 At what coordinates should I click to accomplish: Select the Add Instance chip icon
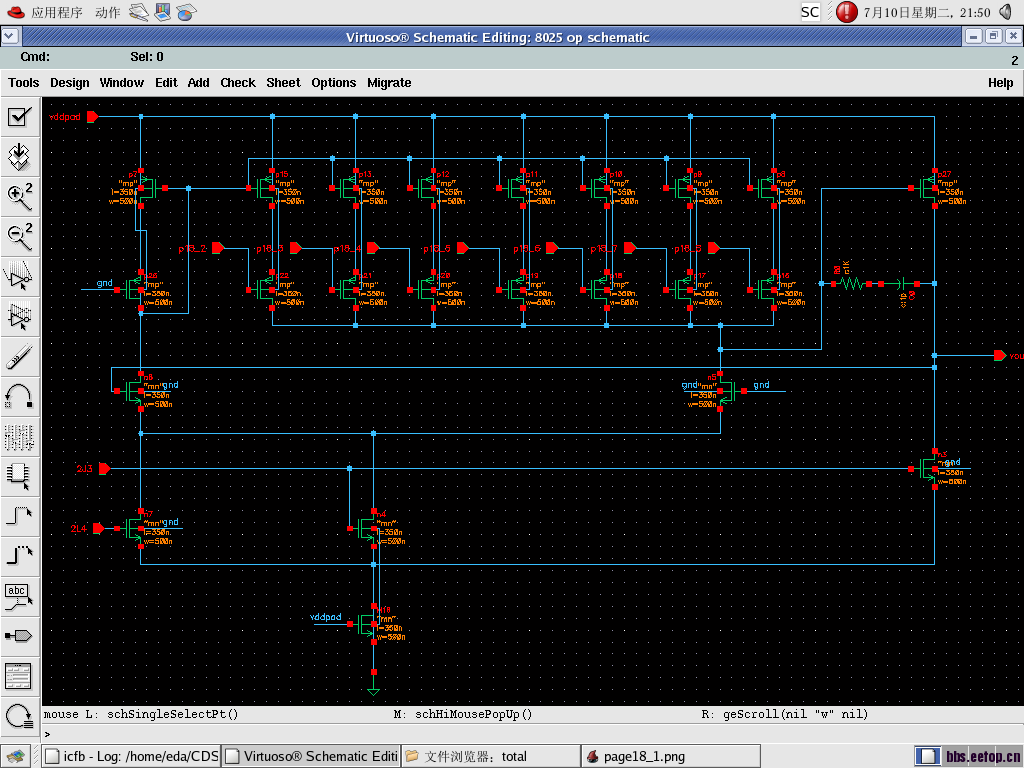(19, 475)
